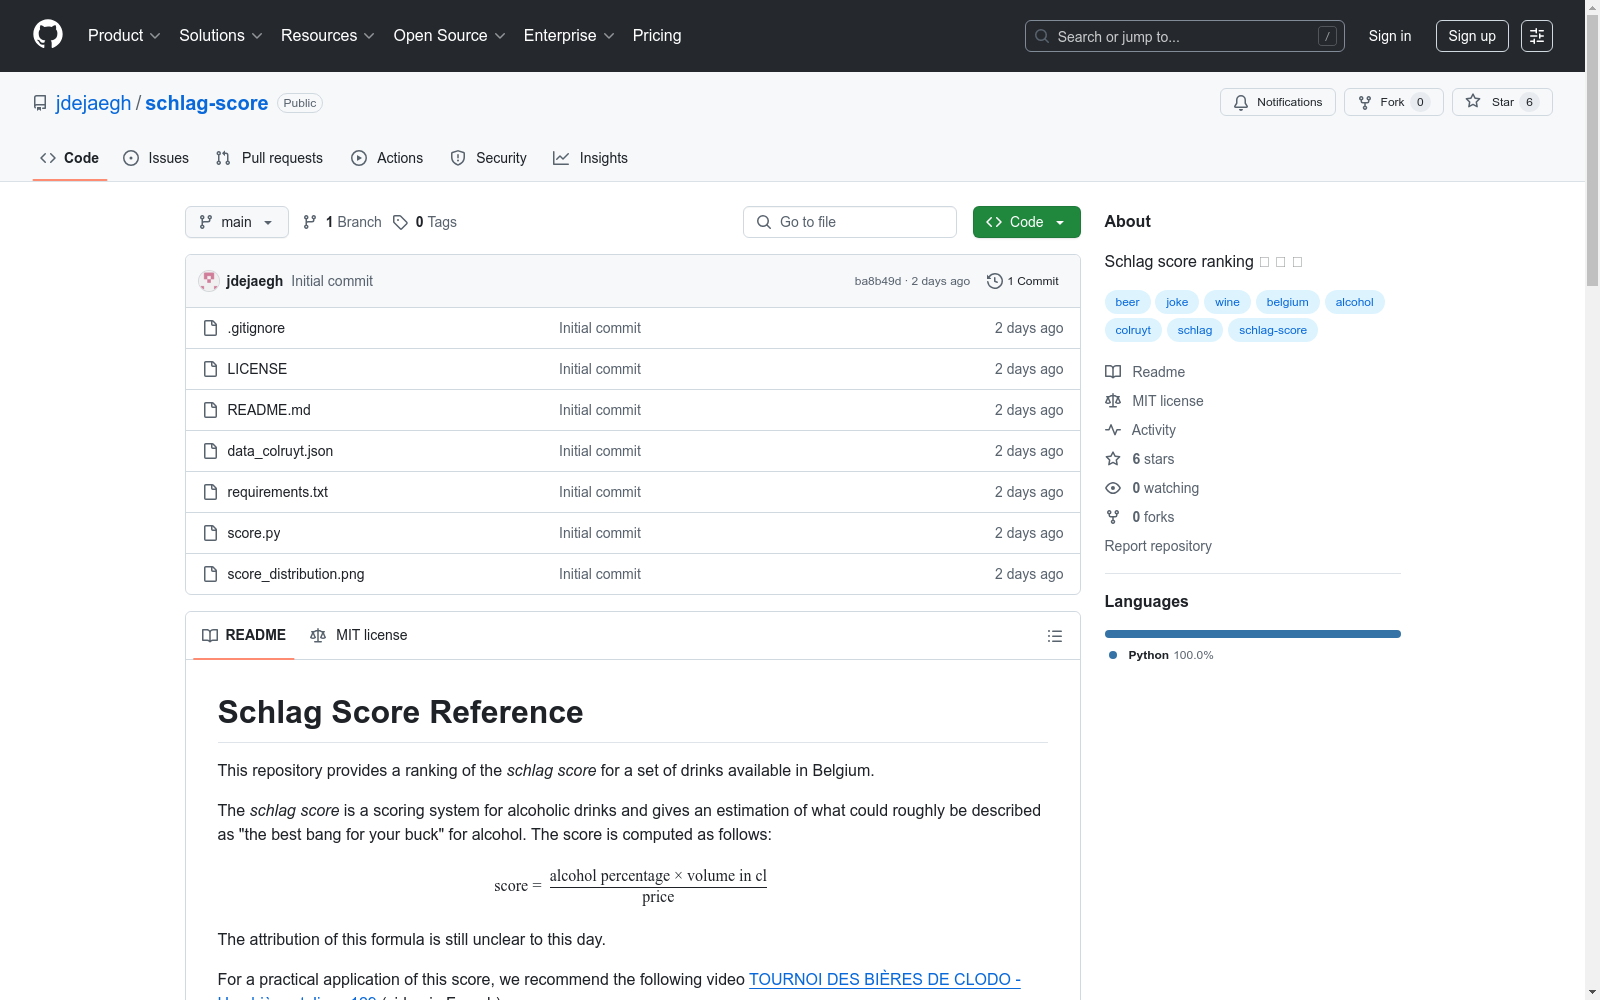Click the book icon beside Readme link
The height and width of the screenshot is (1000, 1600).
click(1113, 372)
